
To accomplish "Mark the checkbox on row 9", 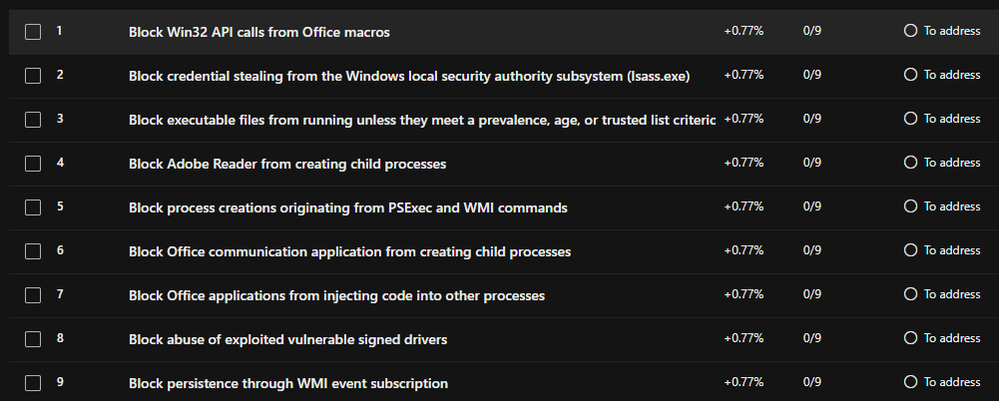I will 33,384.
